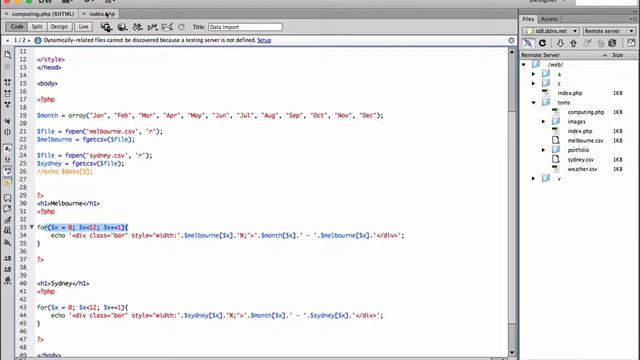Click Connect to Remote Server icon
640x360 pixels.
tap(528, 43)
